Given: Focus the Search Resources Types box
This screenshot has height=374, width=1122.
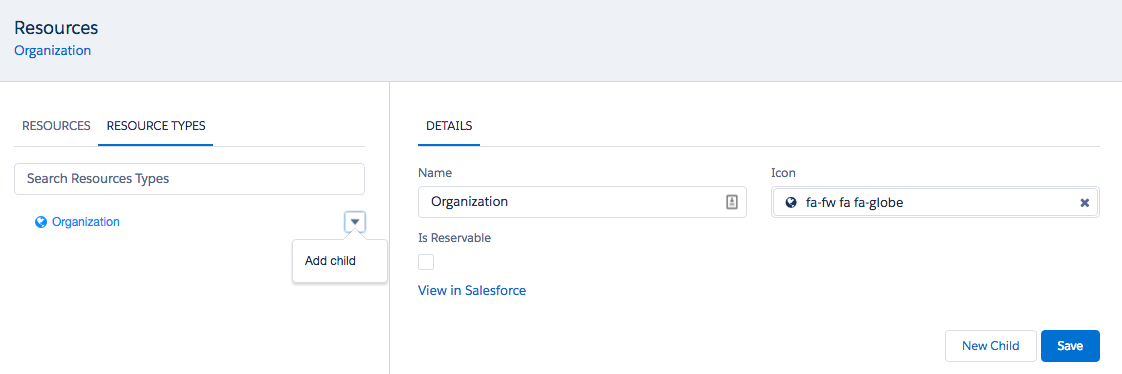Looking at the screenshot, I should pos(190,179).
